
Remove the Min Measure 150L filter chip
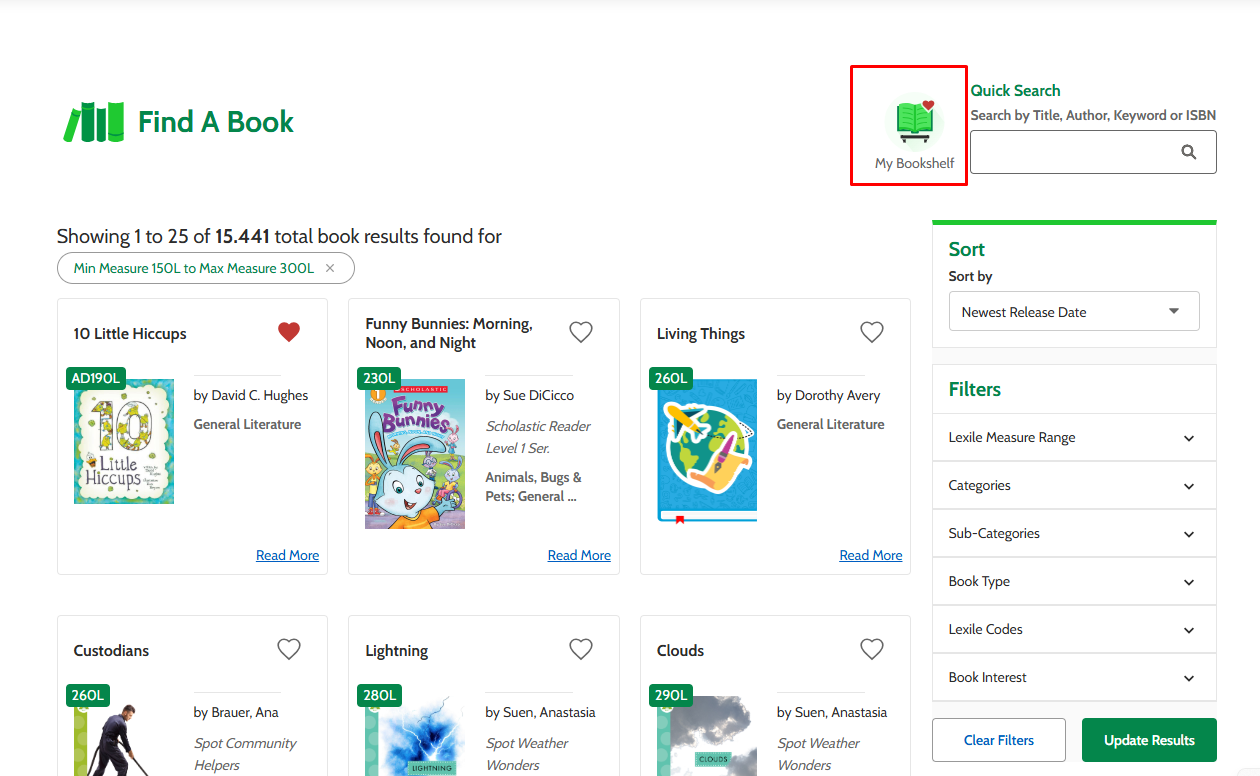(x=330, y=268)
